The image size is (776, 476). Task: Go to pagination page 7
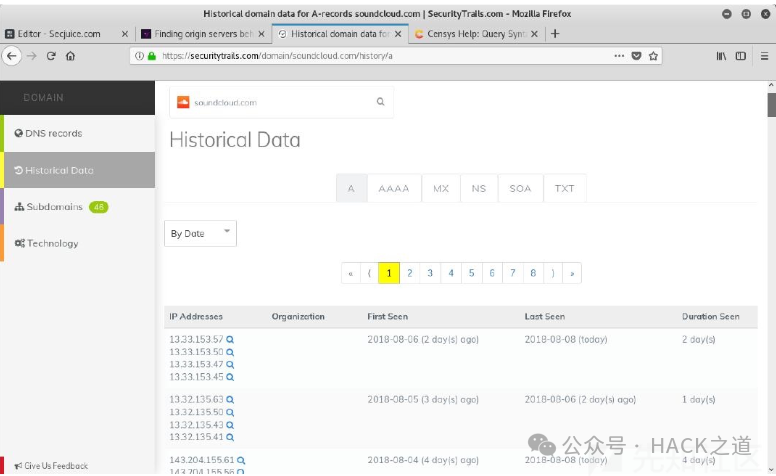(513, 273)
